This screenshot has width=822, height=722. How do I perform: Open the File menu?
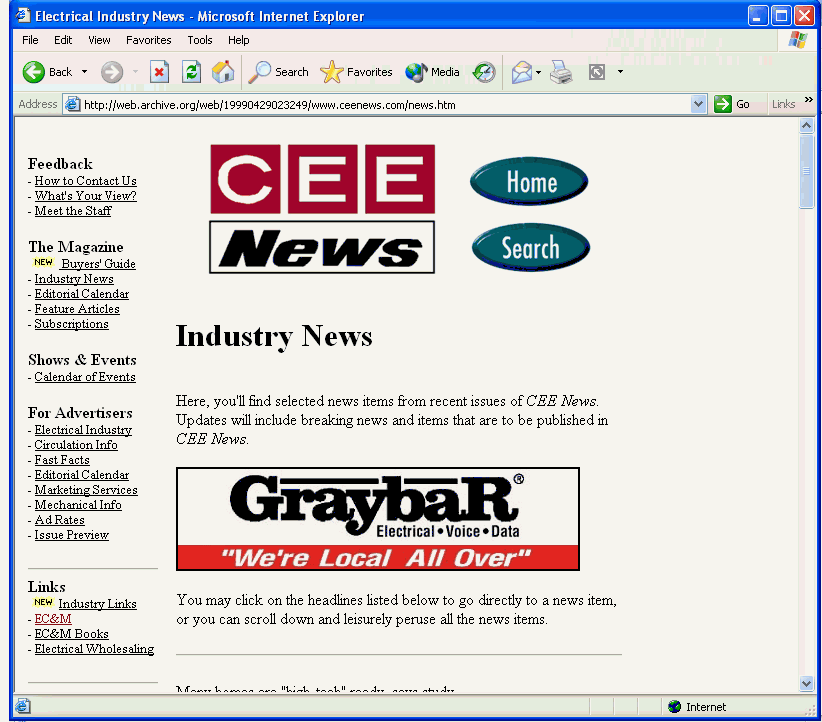click(x=30, y=40)
